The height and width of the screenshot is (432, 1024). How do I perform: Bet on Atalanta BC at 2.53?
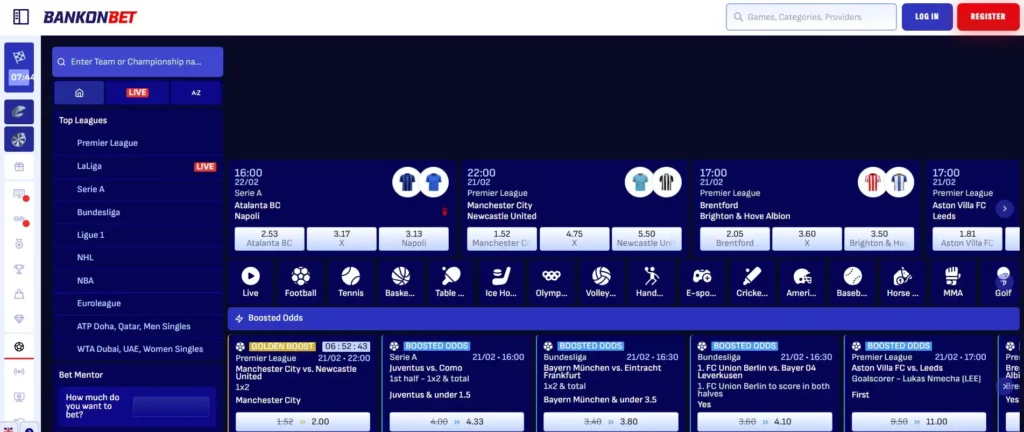pos(269,239)
